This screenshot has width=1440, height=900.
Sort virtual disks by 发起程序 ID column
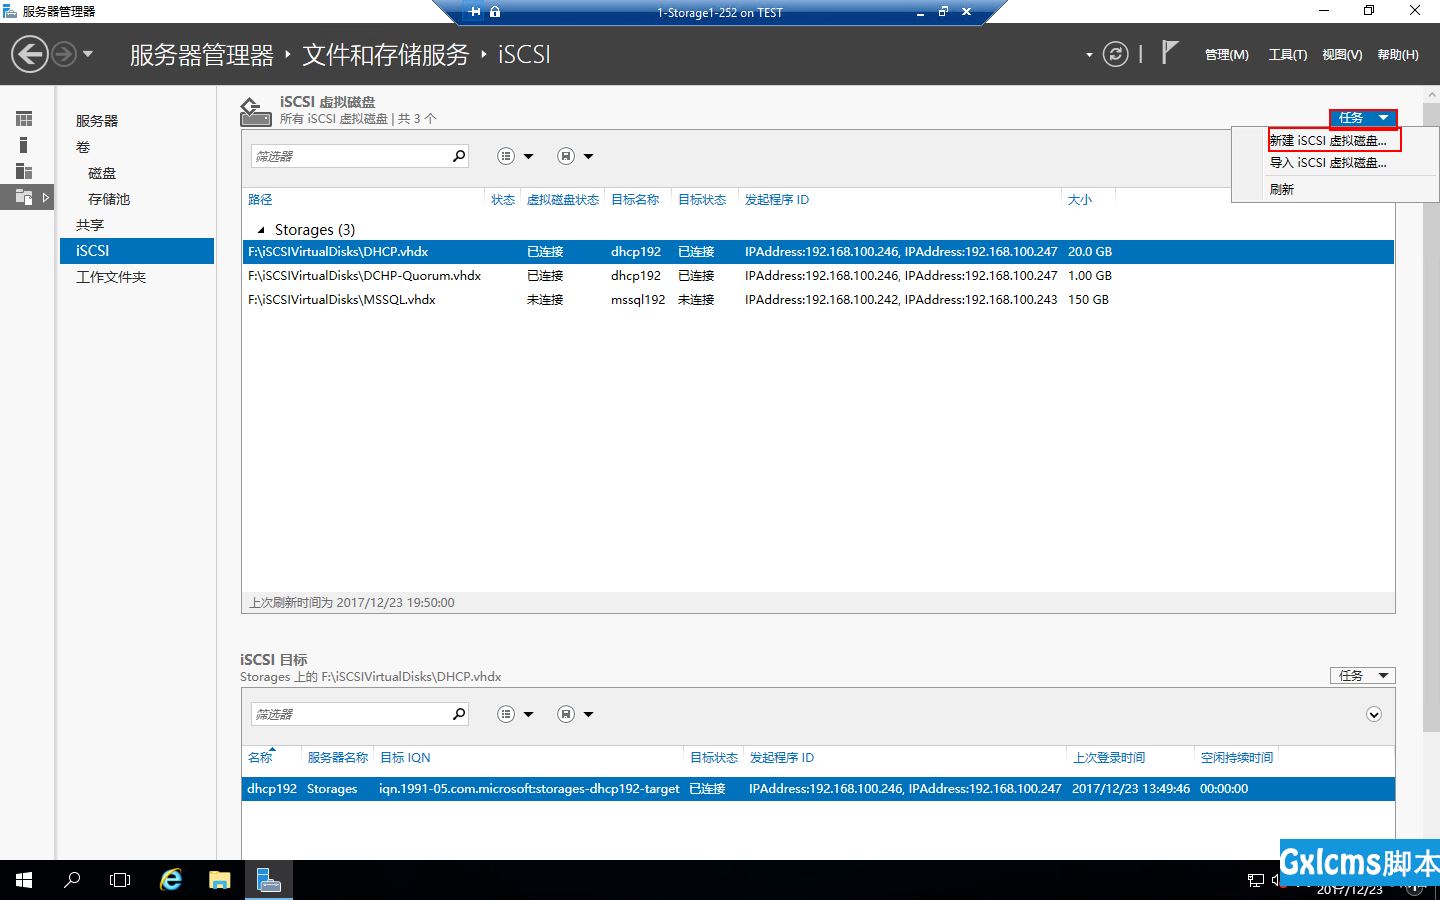[777, 200]
